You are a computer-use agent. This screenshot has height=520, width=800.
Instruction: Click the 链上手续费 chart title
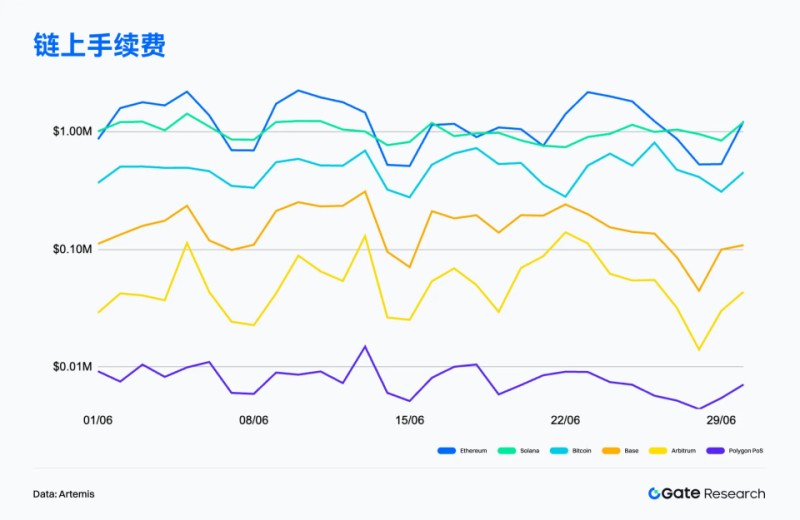[99, 46]
